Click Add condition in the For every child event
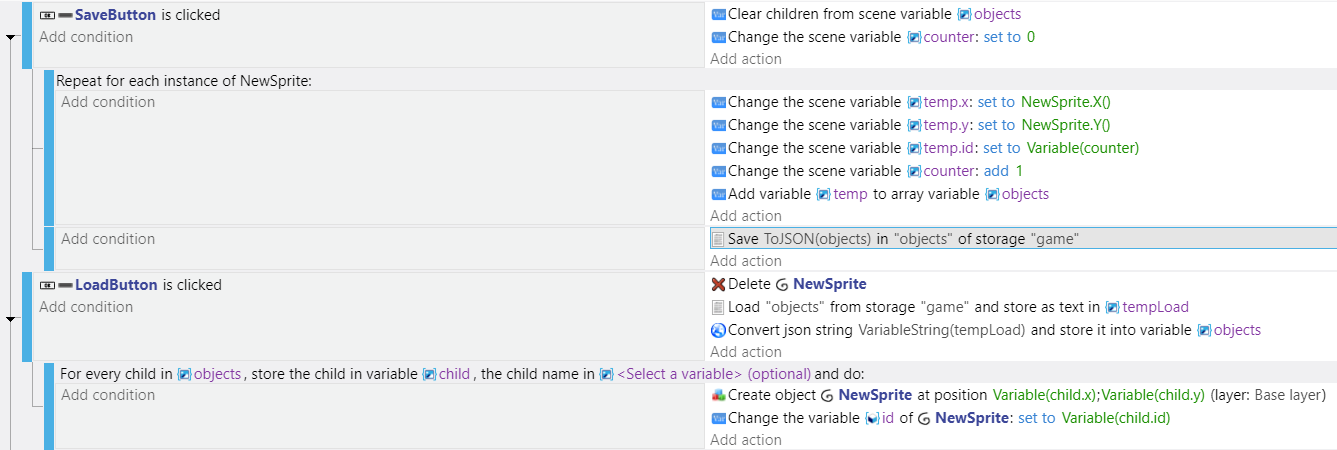Viewport: 1337px width, 450px height. coord(108,395)
